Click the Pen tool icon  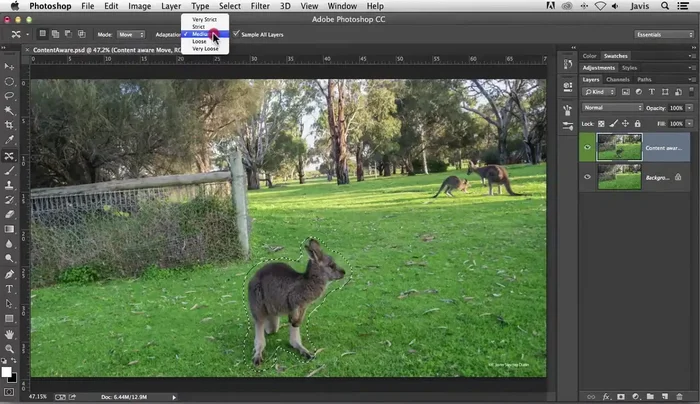9,273
